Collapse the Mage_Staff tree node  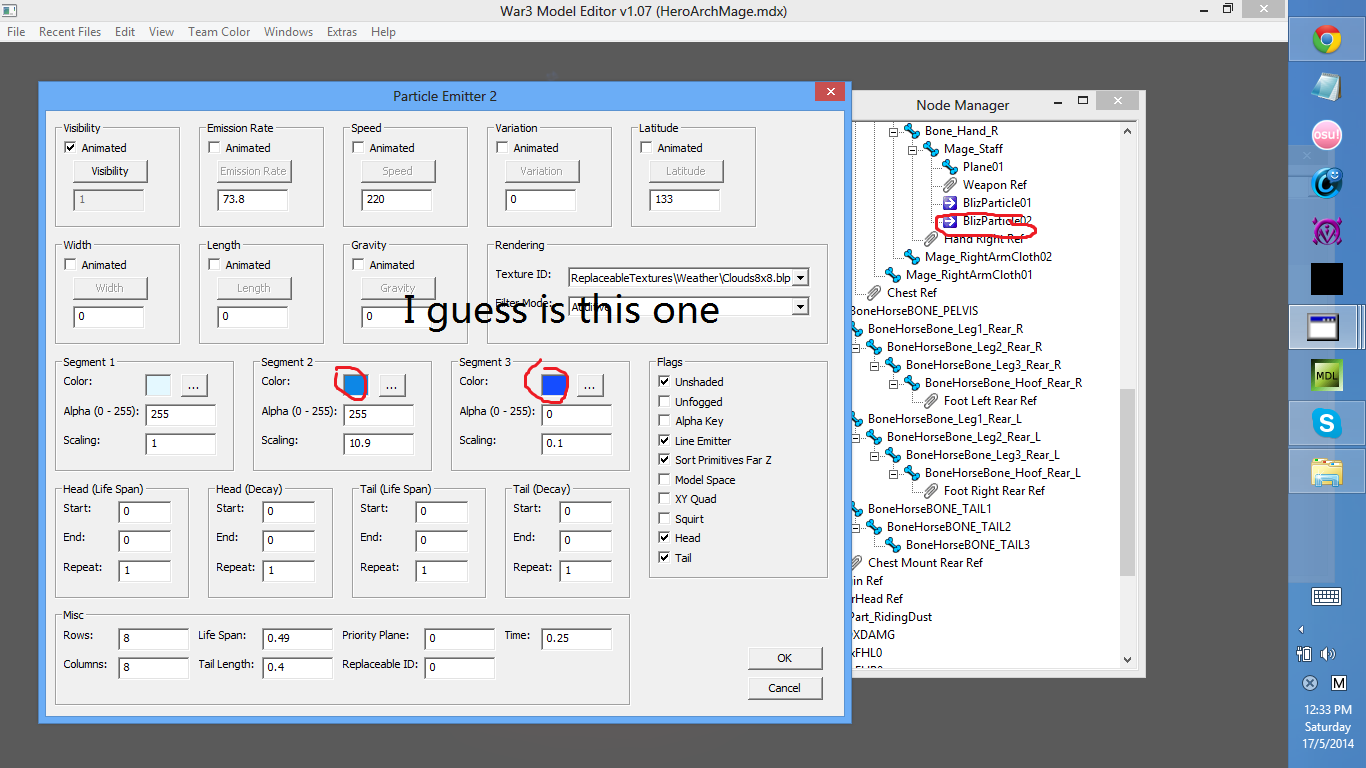pos(913,149)
